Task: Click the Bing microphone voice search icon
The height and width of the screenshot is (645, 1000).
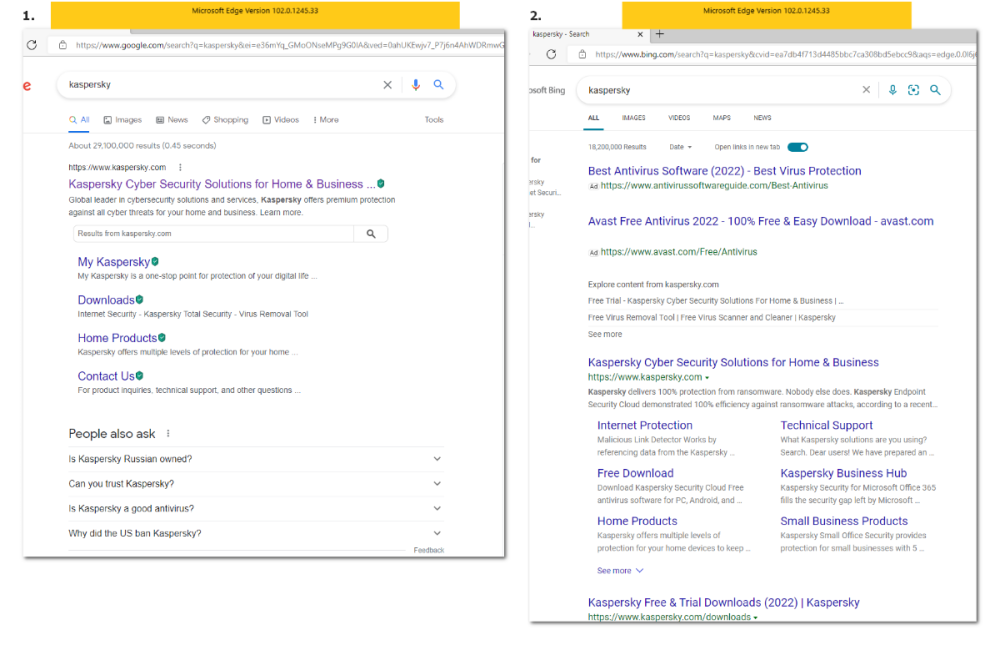Action: click(x=892, y=90)
